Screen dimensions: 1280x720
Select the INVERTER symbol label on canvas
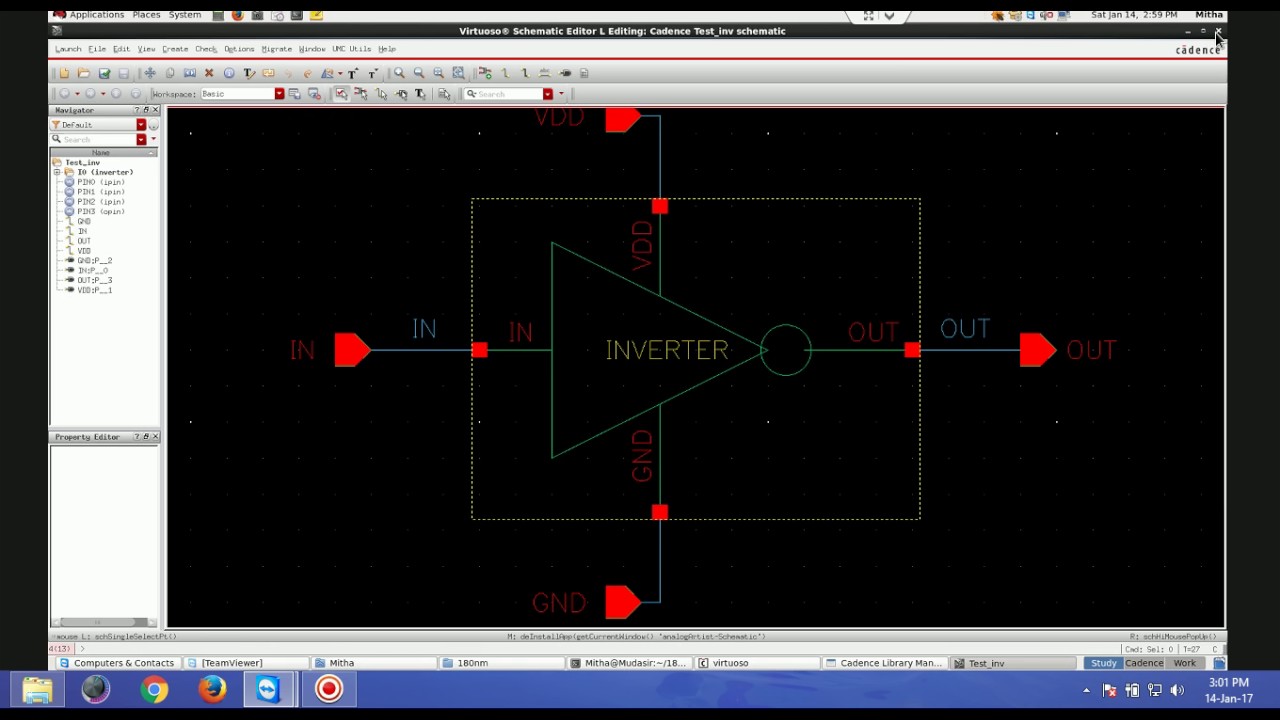[667, 350]
